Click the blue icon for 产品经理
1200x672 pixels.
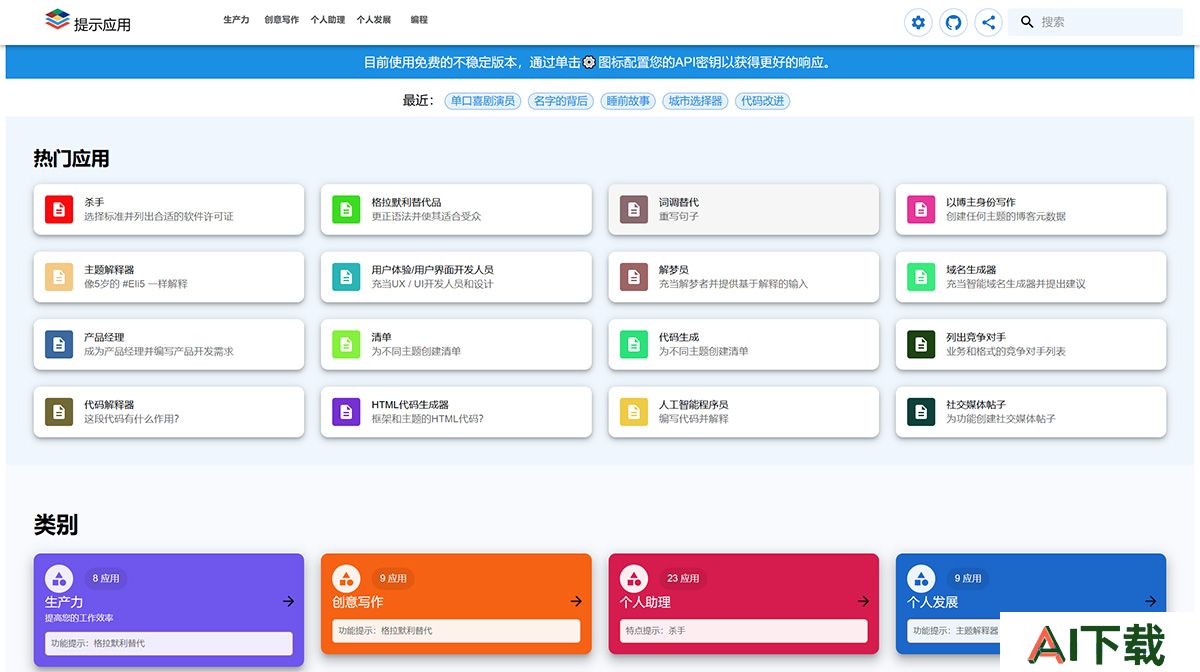click(x=59, y=344)
